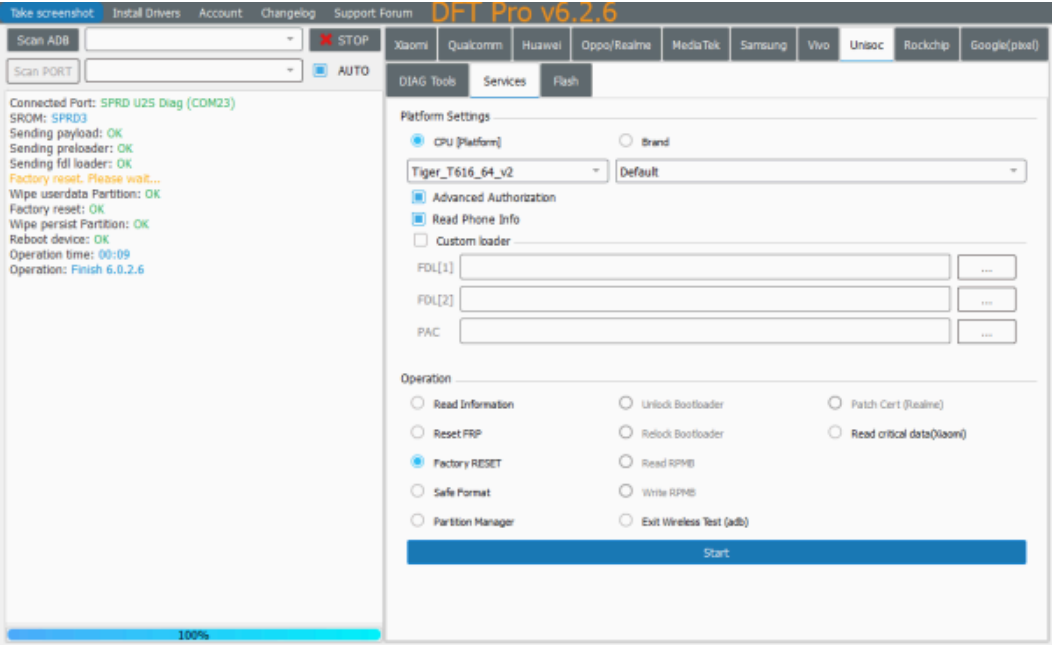This screenshot has width=1052, height=647.
Task: Switch to the Xiaomi tab
Action: (x=411, y=45)
